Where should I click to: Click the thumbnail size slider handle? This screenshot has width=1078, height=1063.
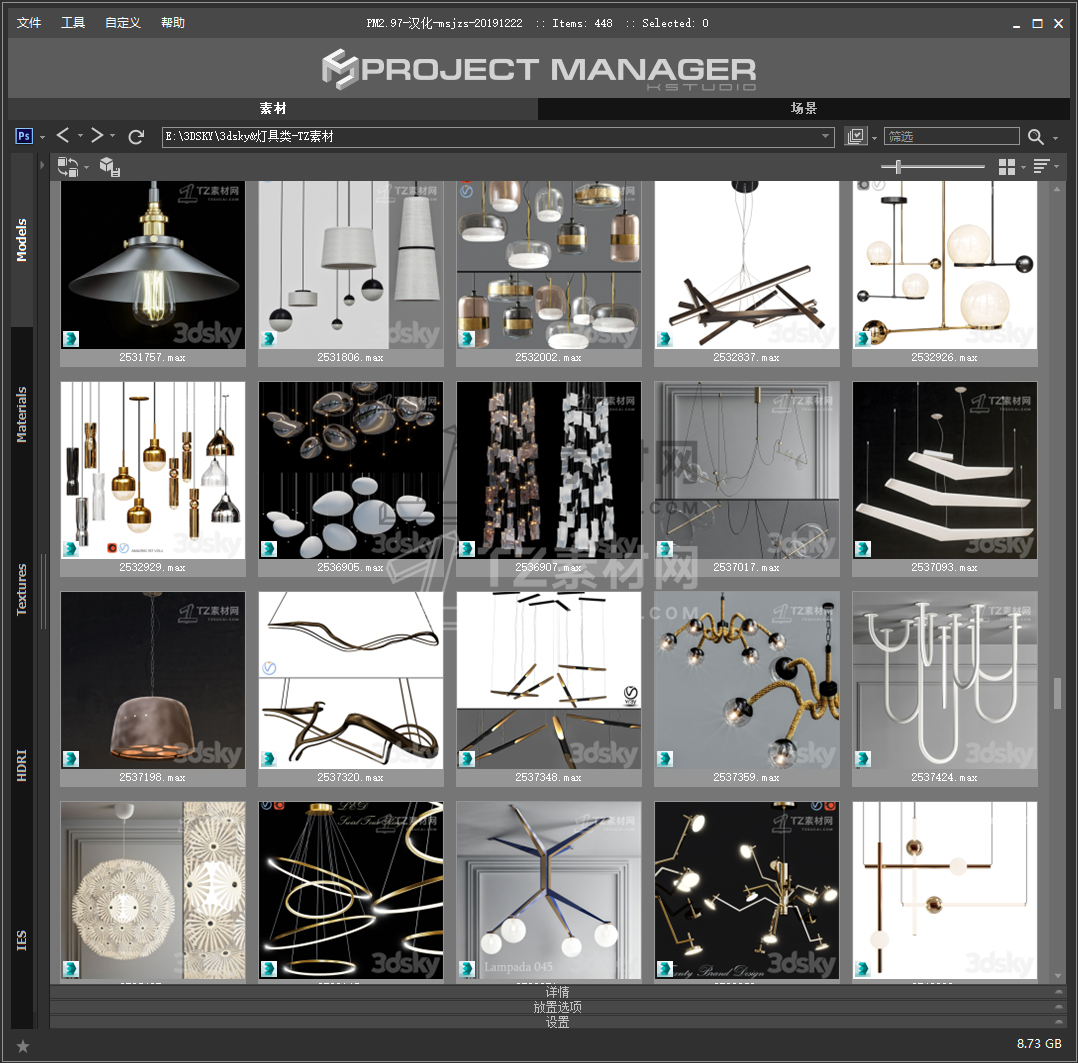(898, 166)
